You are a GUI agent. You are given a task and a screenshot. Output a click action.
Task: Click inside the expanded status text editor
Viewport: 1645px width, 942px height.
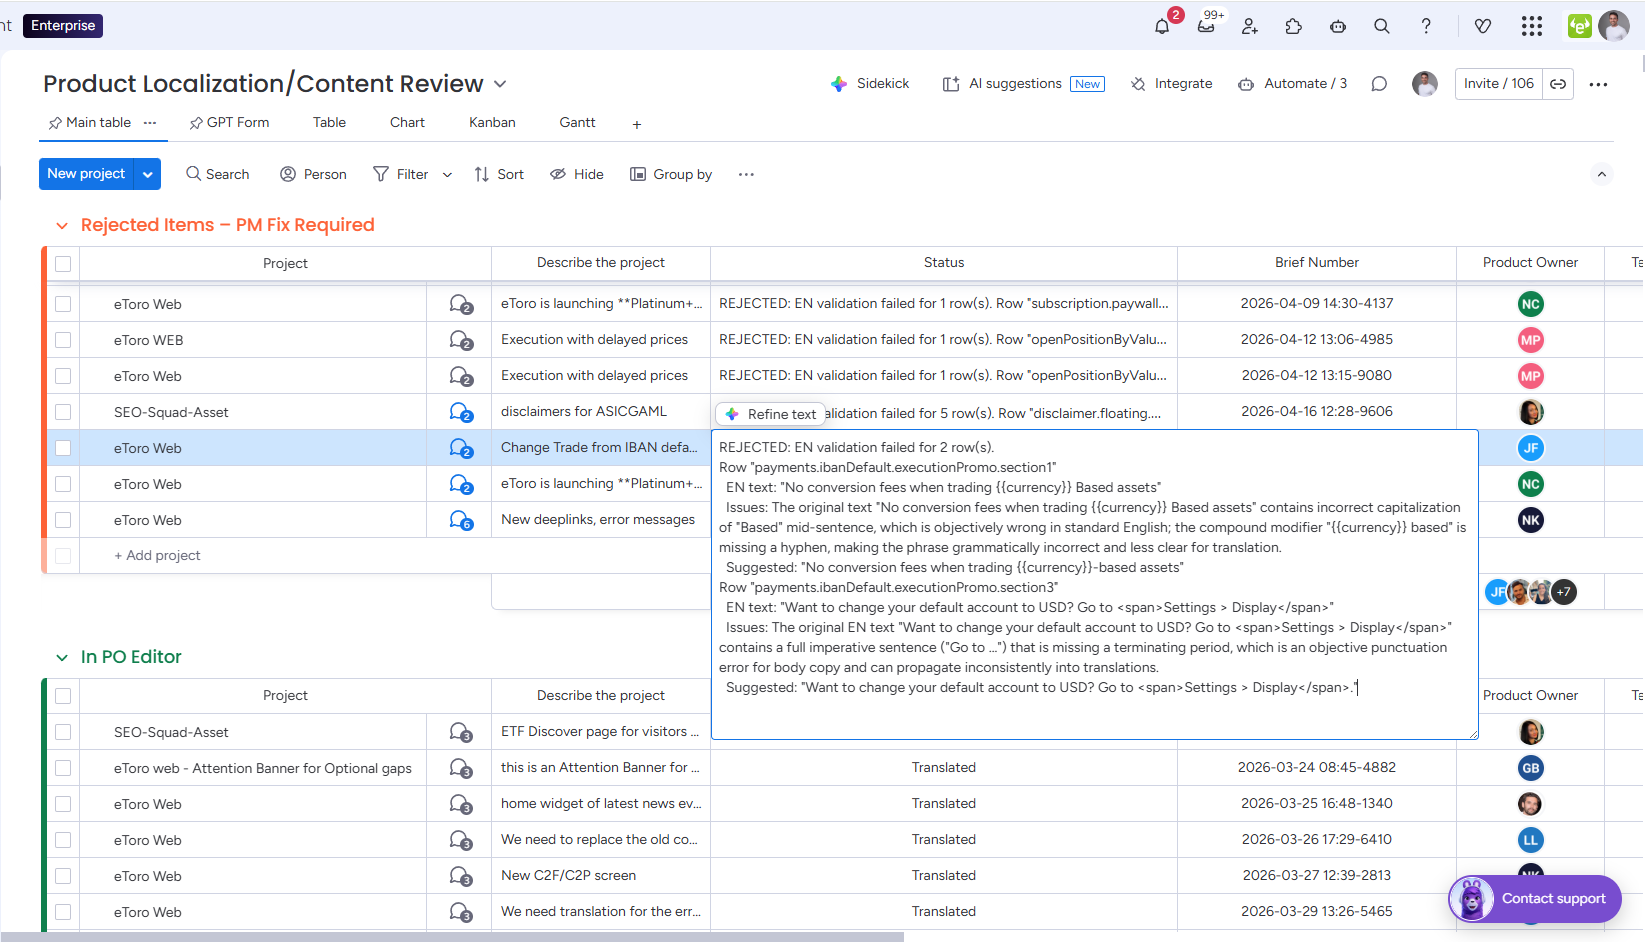click(x=1094, y=585)
